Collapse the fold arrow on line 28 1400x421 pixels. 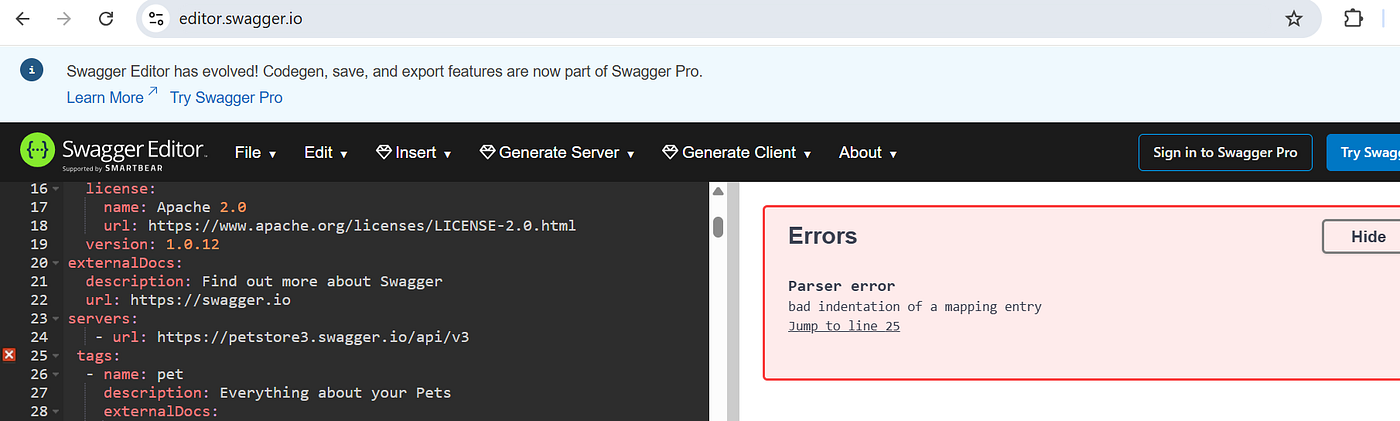[56, 411]
